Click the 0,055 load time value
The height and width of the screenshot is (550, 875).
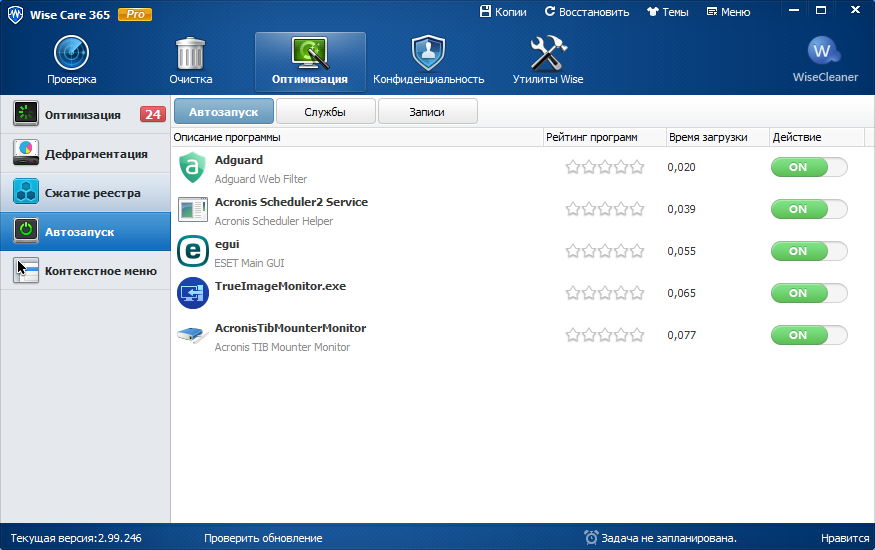(681, 251)
